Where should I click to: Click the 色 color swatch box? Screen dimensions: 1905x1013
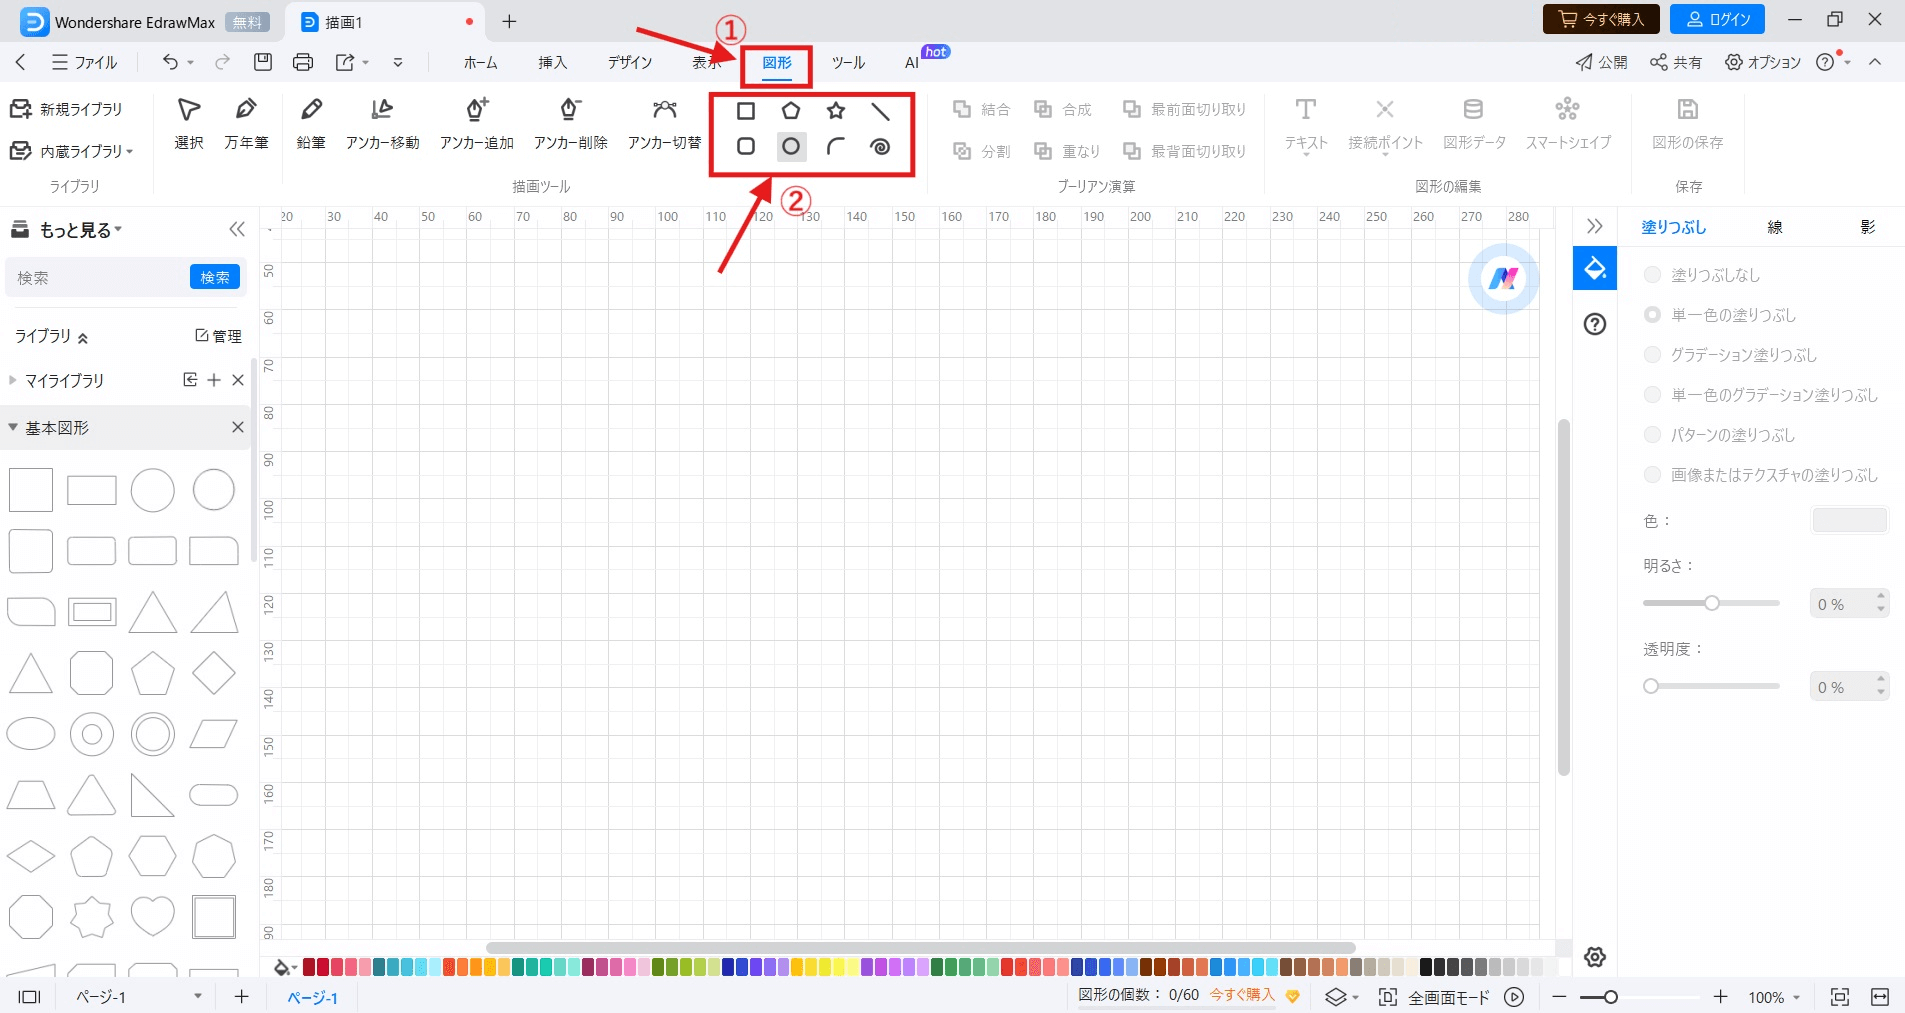pyautogui.click(x=1849, y=520)
